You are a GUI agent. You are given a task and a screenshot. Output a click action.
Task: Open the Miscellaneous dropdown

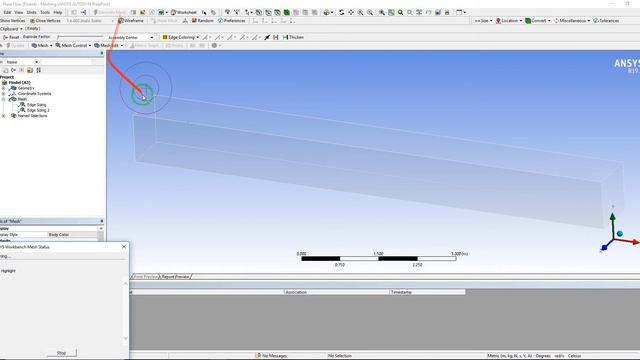click(x=572, y=20)
